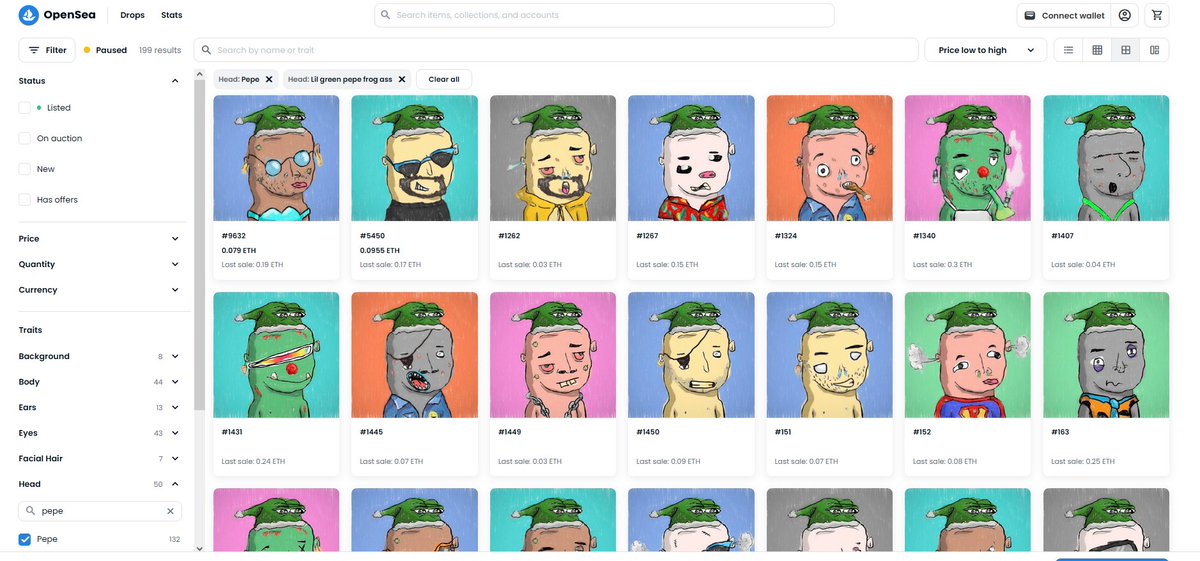Image resolution: width=1200 pixels, height=561 pixels.
Task: Click the 0.079 ETH price text
Action: coord(238,250)
